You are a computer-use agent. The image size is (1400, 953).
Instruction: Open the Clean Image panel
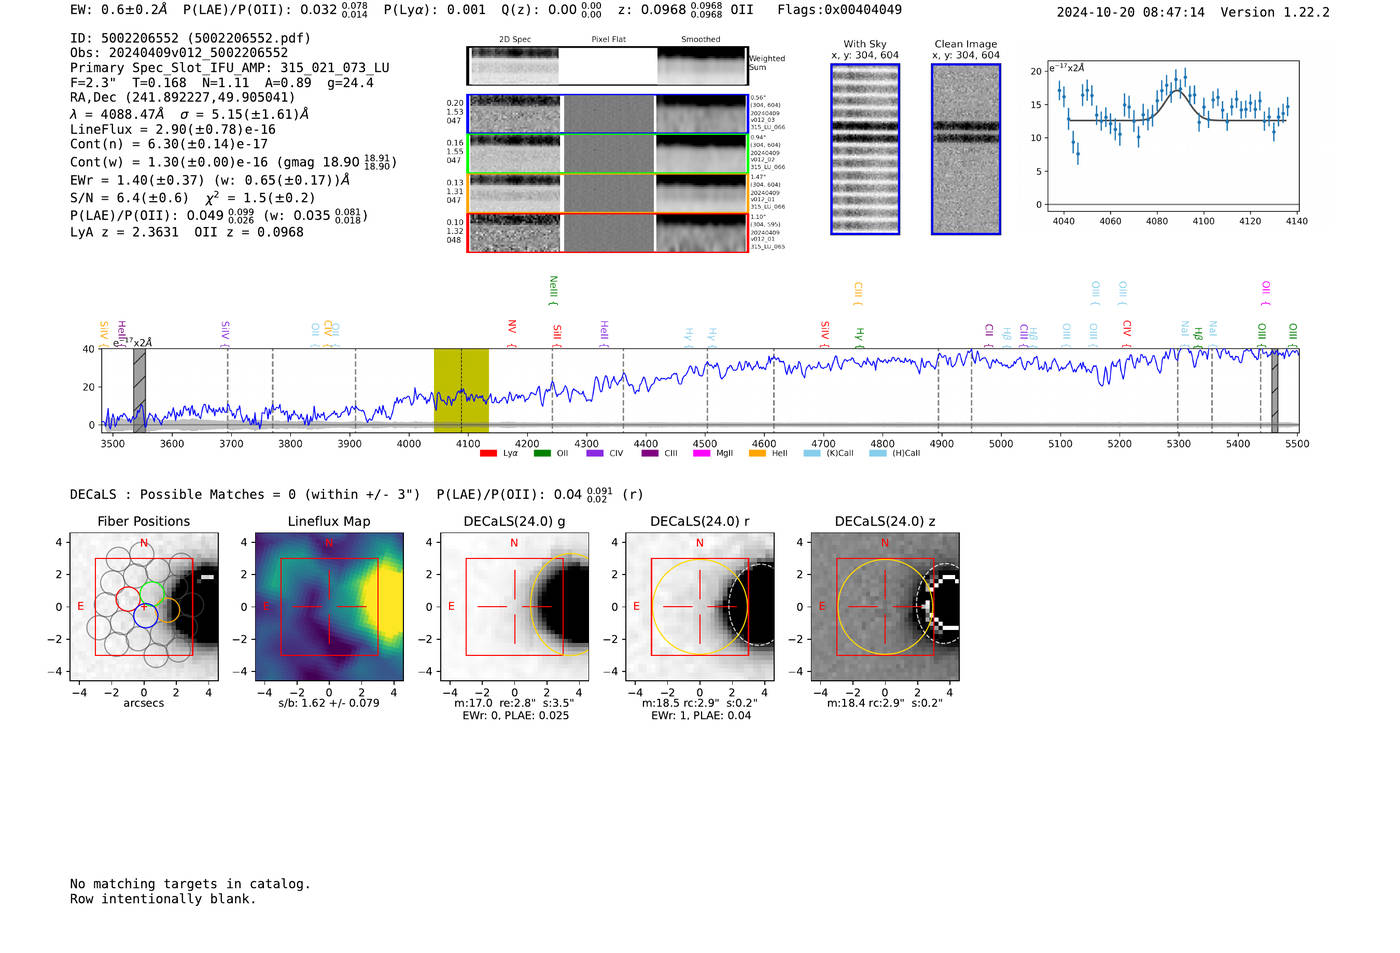[966, 149]
